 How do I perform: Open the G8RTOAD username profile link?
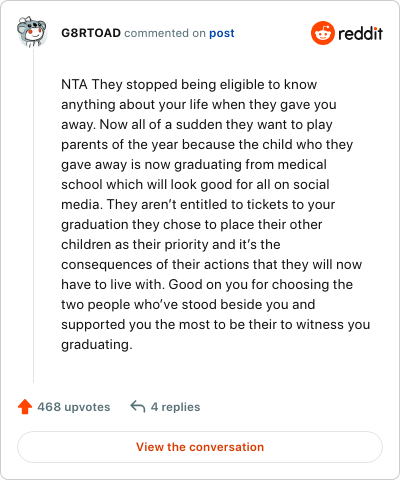coord(91,33)
